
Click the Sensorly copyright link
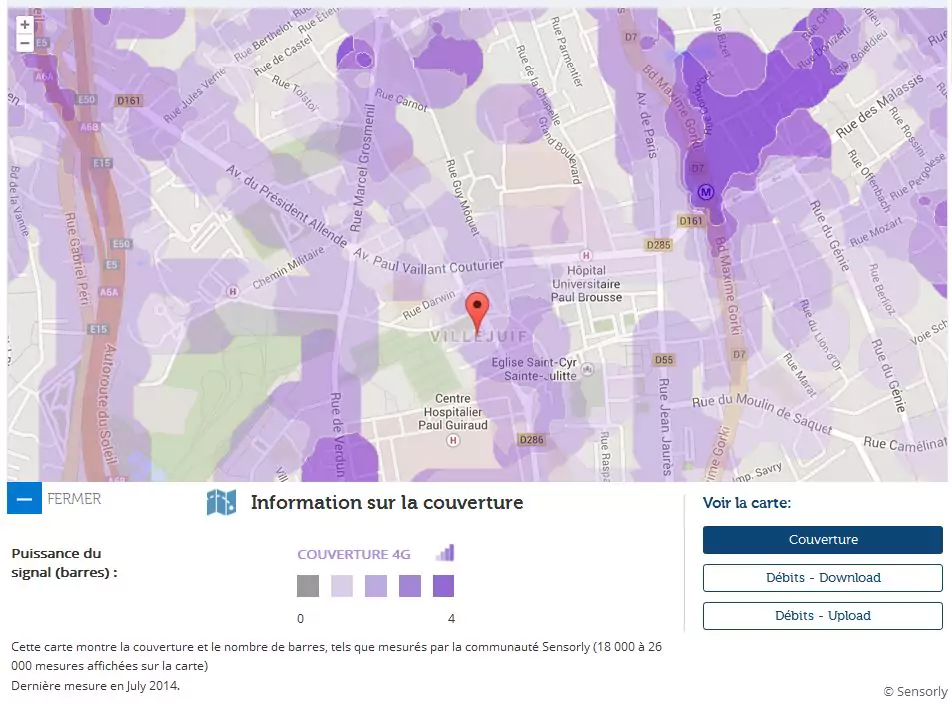tap(914, 691)
